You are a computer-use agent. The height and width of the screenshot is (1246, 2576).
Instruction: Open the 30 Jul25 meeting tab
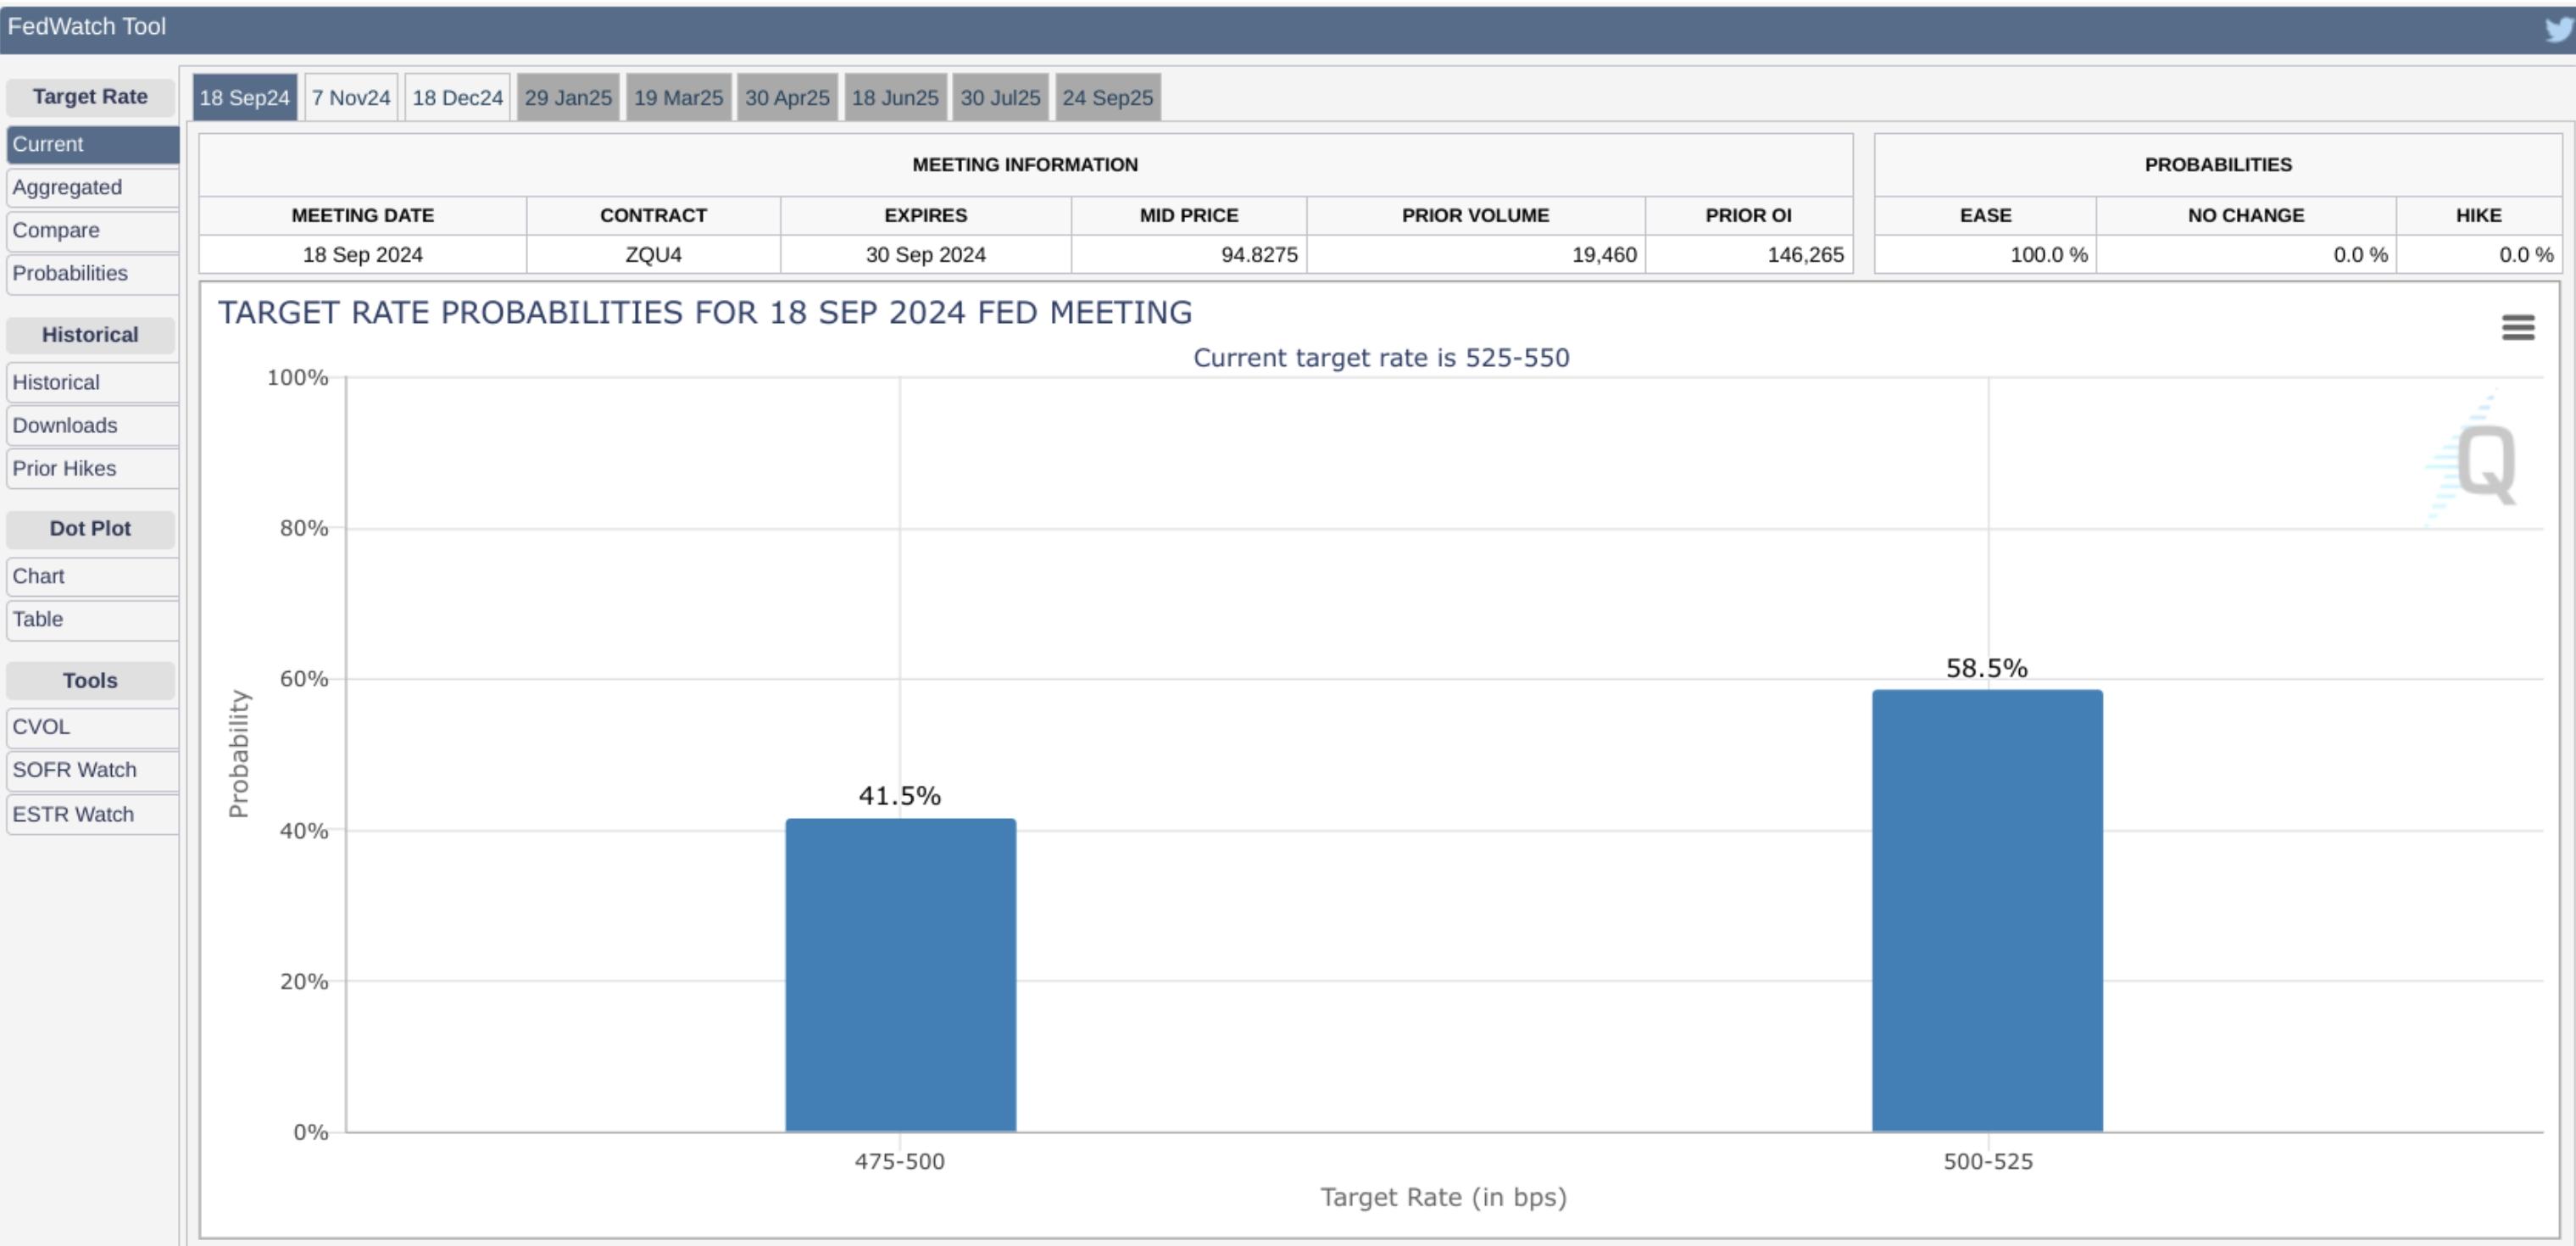(x=1000, y=97)
